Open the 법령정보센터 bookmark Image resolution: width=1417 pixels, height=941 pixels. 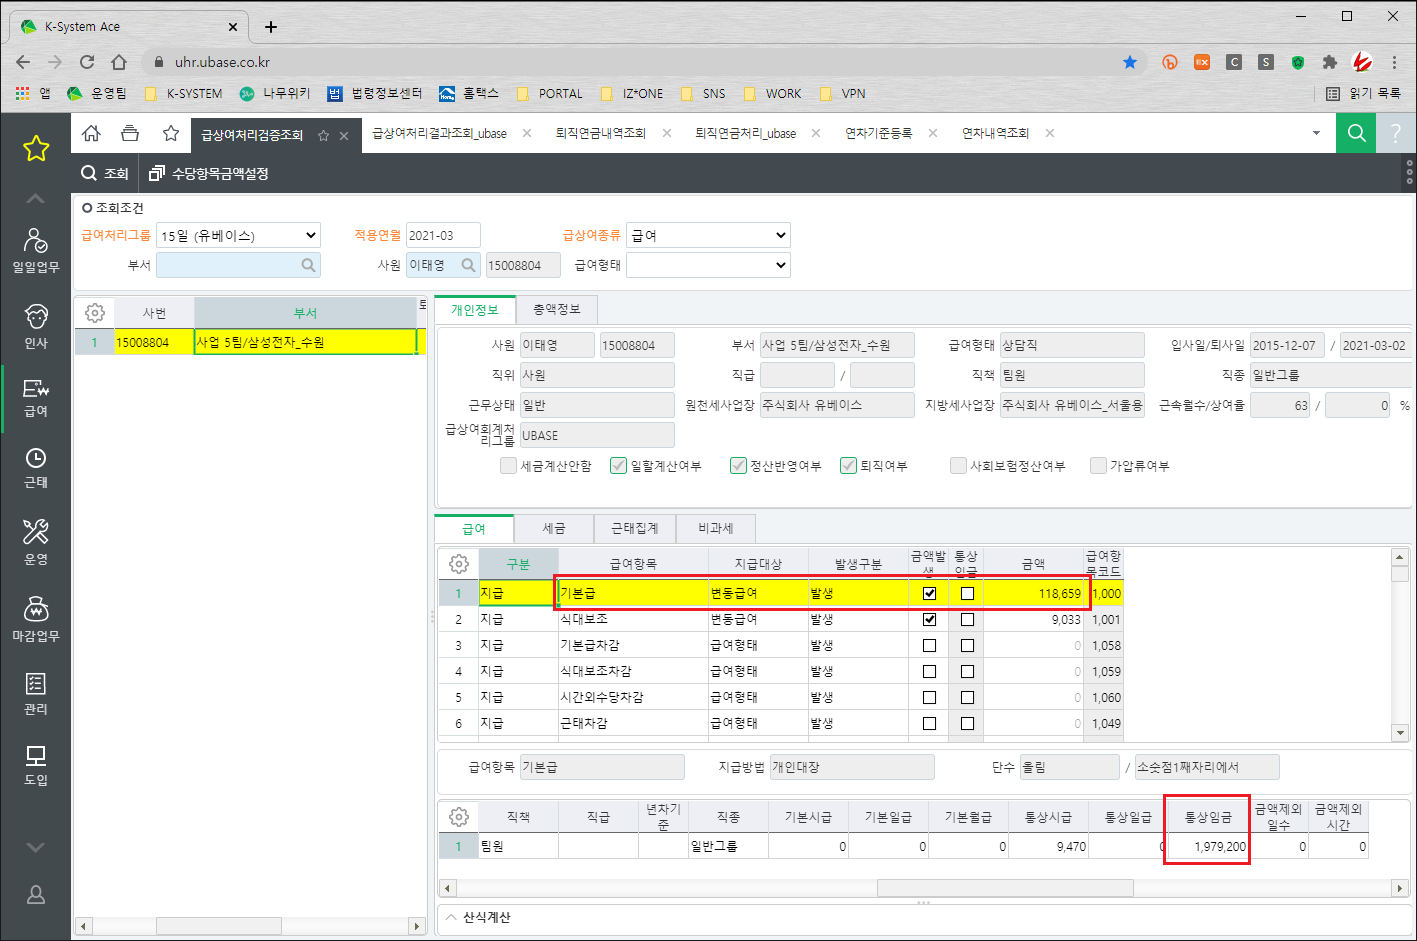coord(375,93)
